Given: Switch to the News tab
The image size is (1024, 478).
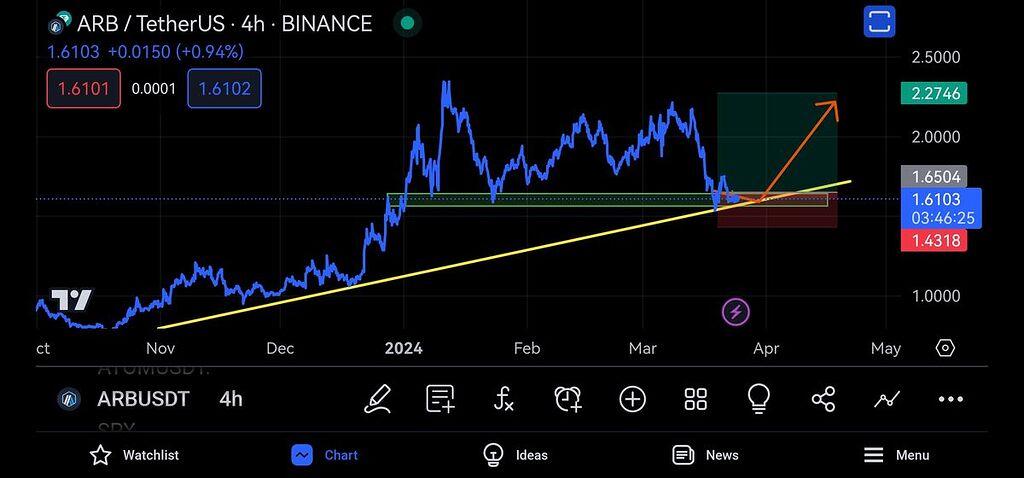Looking at the screenshot, I should pyautogui.click(x=706, y=455).
